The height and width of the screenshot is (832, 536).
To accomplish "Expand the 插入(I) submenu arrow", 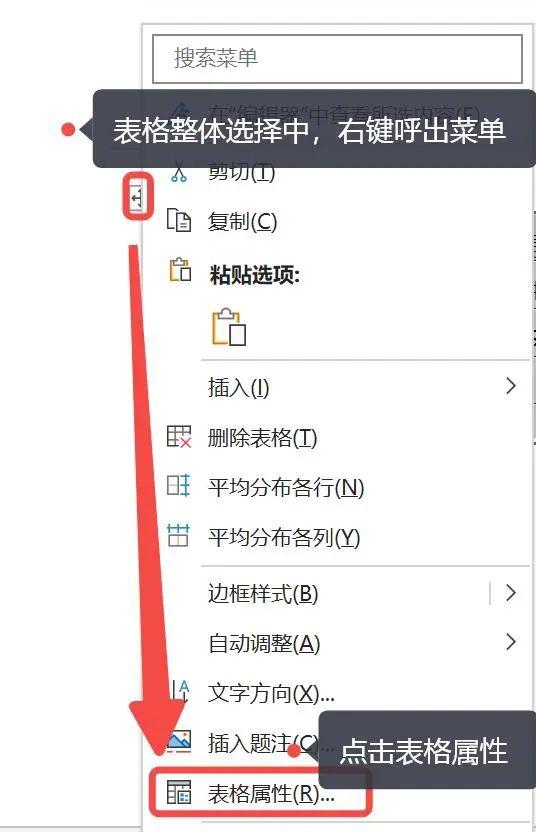I will (x=511, y=386).
